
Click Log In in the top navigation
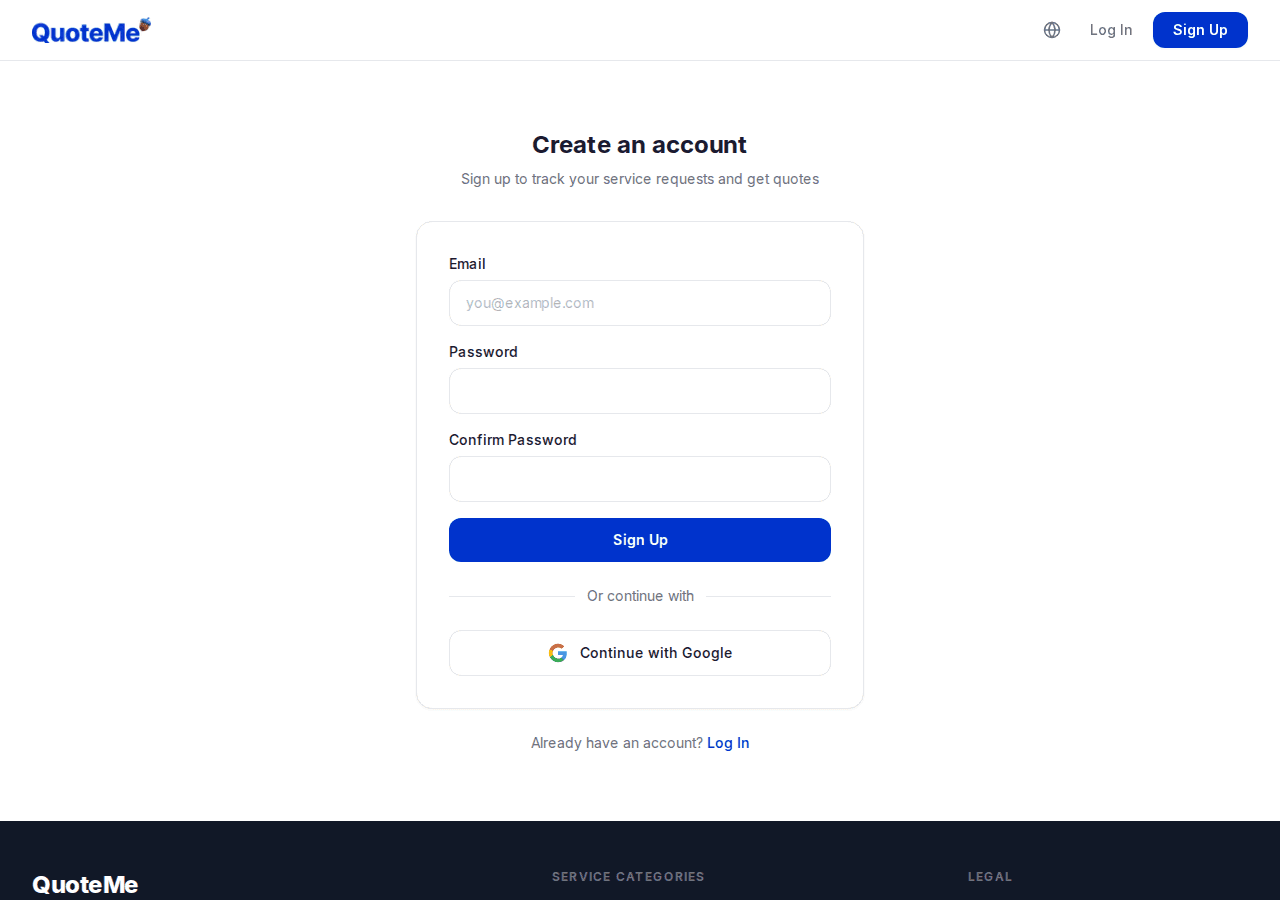pos(1111,30)
